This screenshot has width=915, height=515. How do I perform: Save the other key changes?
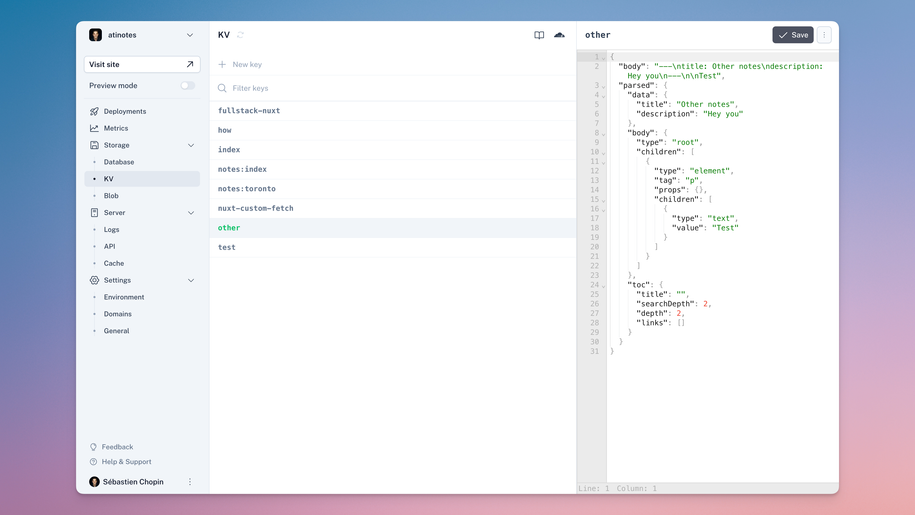click(792, 35)
